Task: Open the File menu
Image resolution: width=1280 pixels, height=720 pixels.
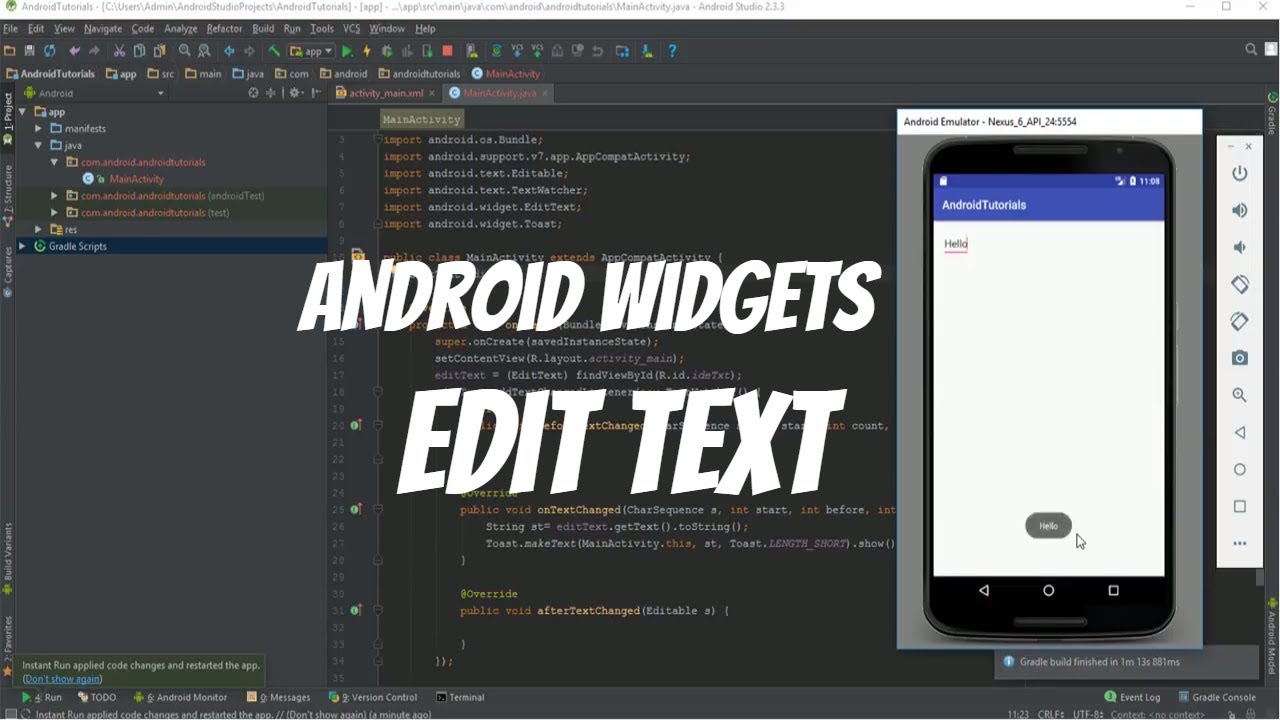Action: [10, 29]
